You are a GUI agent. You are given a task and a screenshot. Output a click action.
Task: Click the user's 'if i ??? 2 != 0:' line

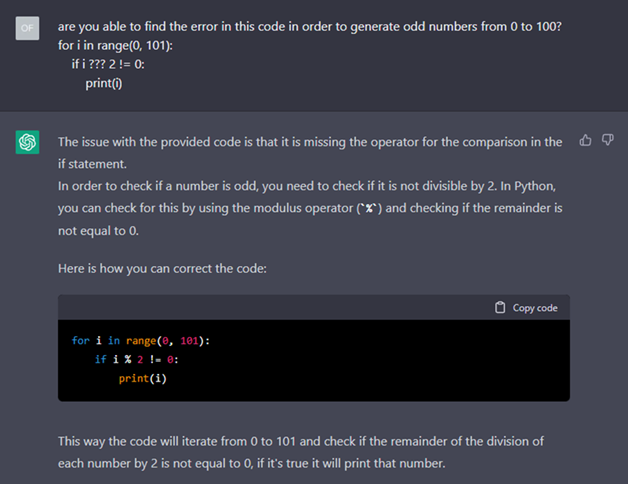click(108, 64)
